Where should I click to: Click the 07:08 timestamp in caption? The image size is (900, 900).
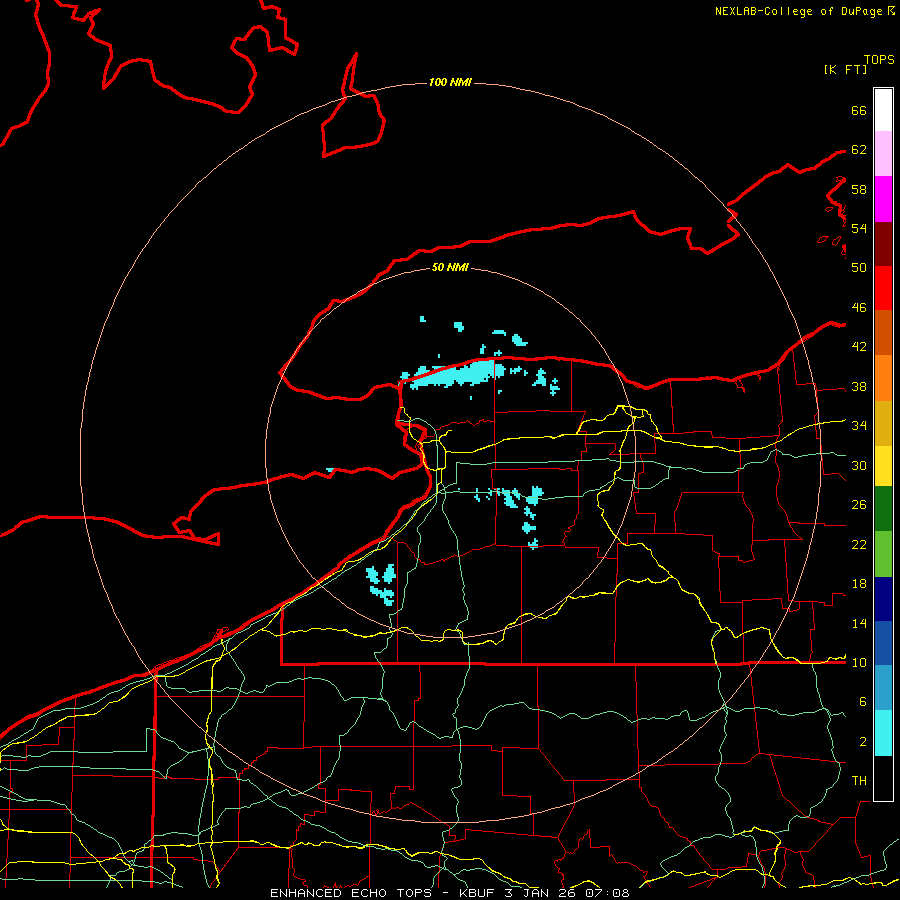click(607, 893)
